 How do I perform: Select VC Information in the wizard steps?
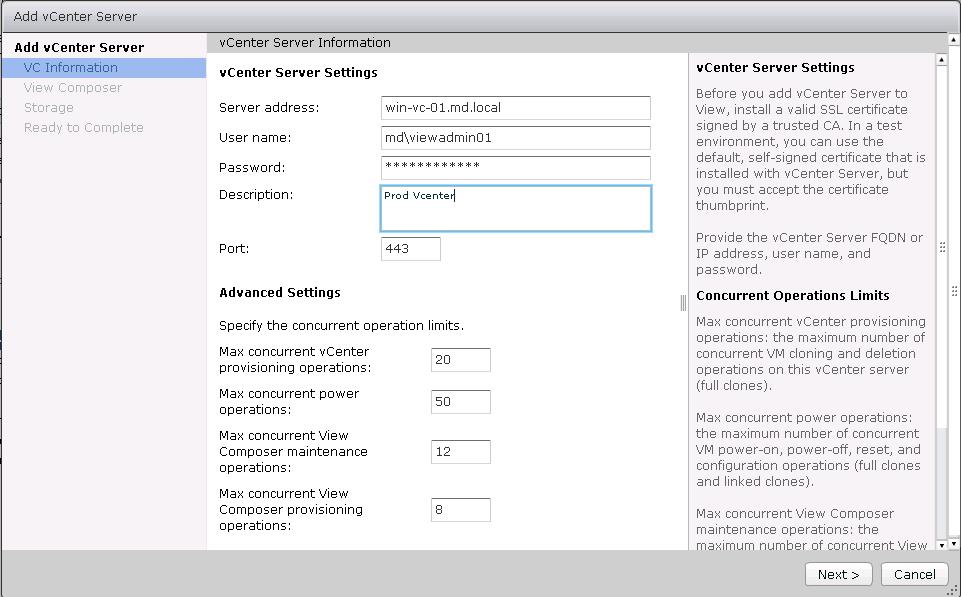pos(71,68)
